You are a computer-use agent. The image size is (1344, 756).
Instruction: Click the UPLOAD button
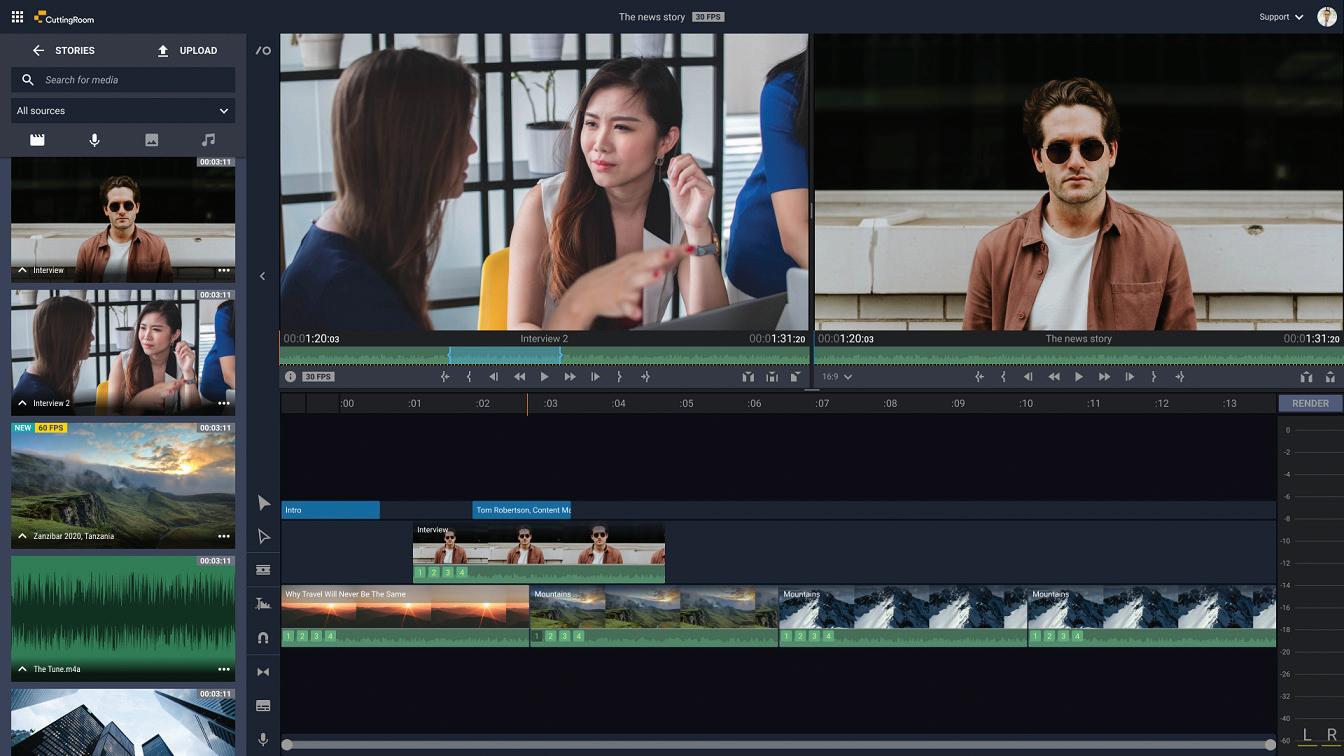[187, 50]
